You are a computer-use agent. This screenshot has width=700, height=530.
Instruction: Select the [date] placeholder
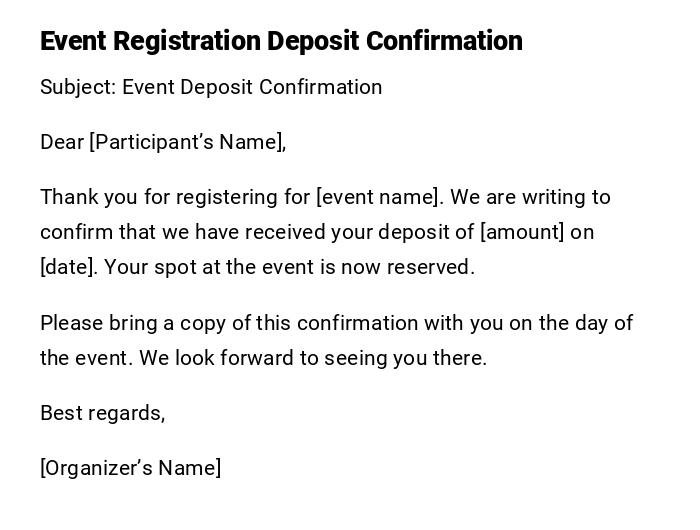click(68, 267)
